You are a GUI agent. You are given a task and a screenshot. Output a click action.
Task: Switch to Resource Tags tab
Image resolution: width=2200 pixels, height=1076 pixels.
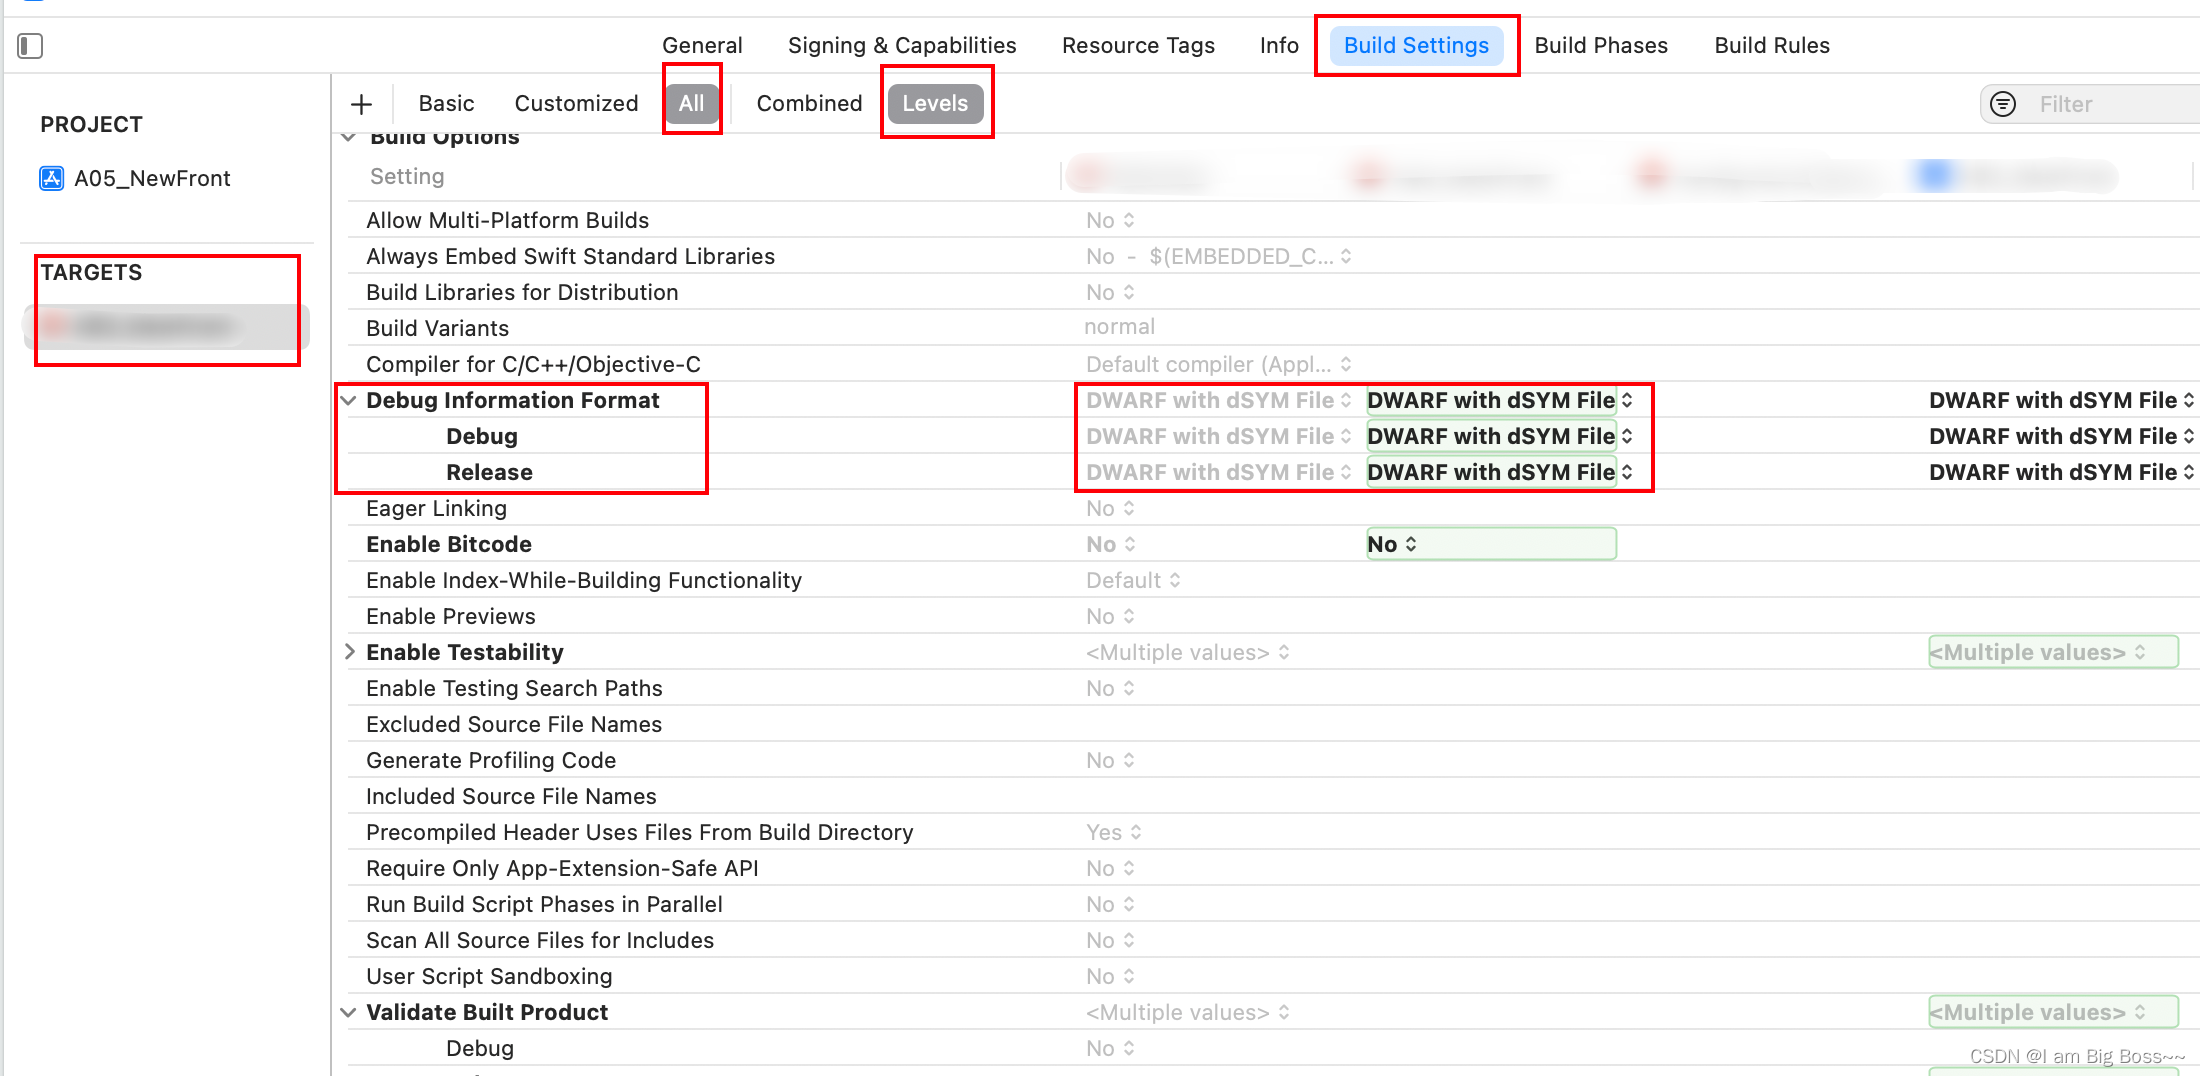coord(1138,46)
